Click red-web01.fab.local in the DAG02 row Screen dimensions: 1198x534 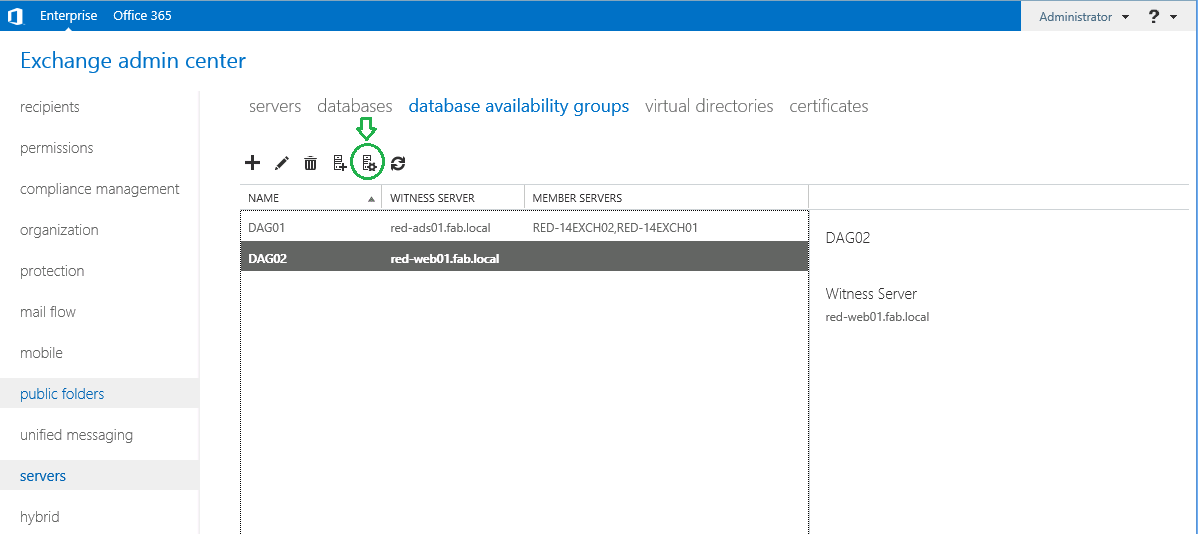pos(444,258)
